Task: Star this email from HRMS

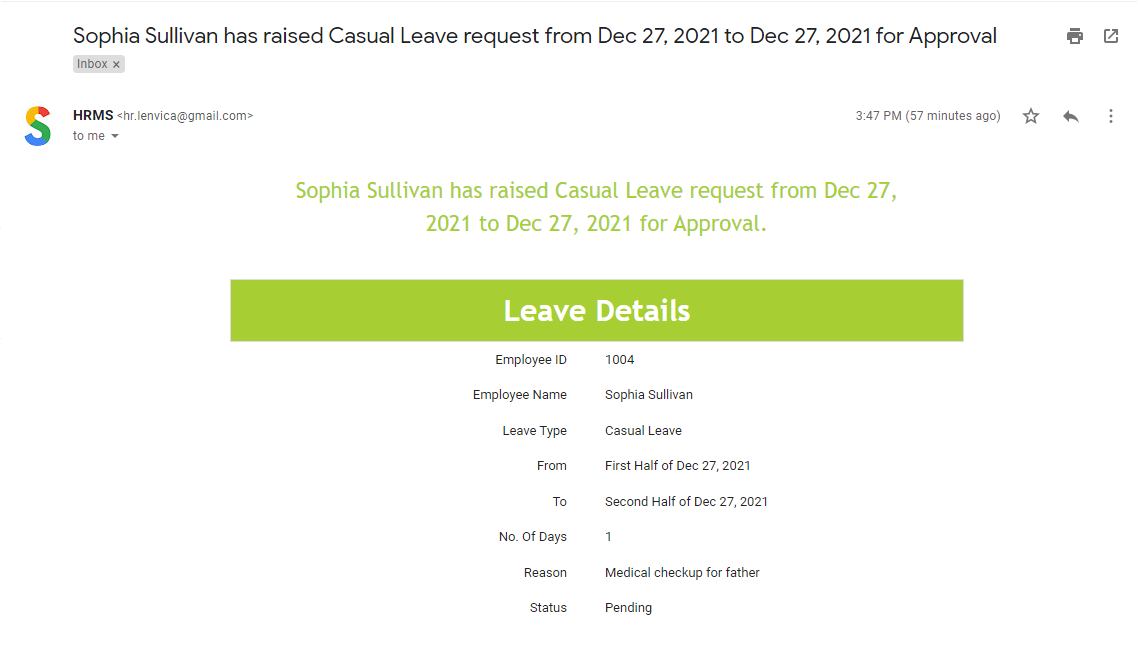Action: click(1031, 116)
